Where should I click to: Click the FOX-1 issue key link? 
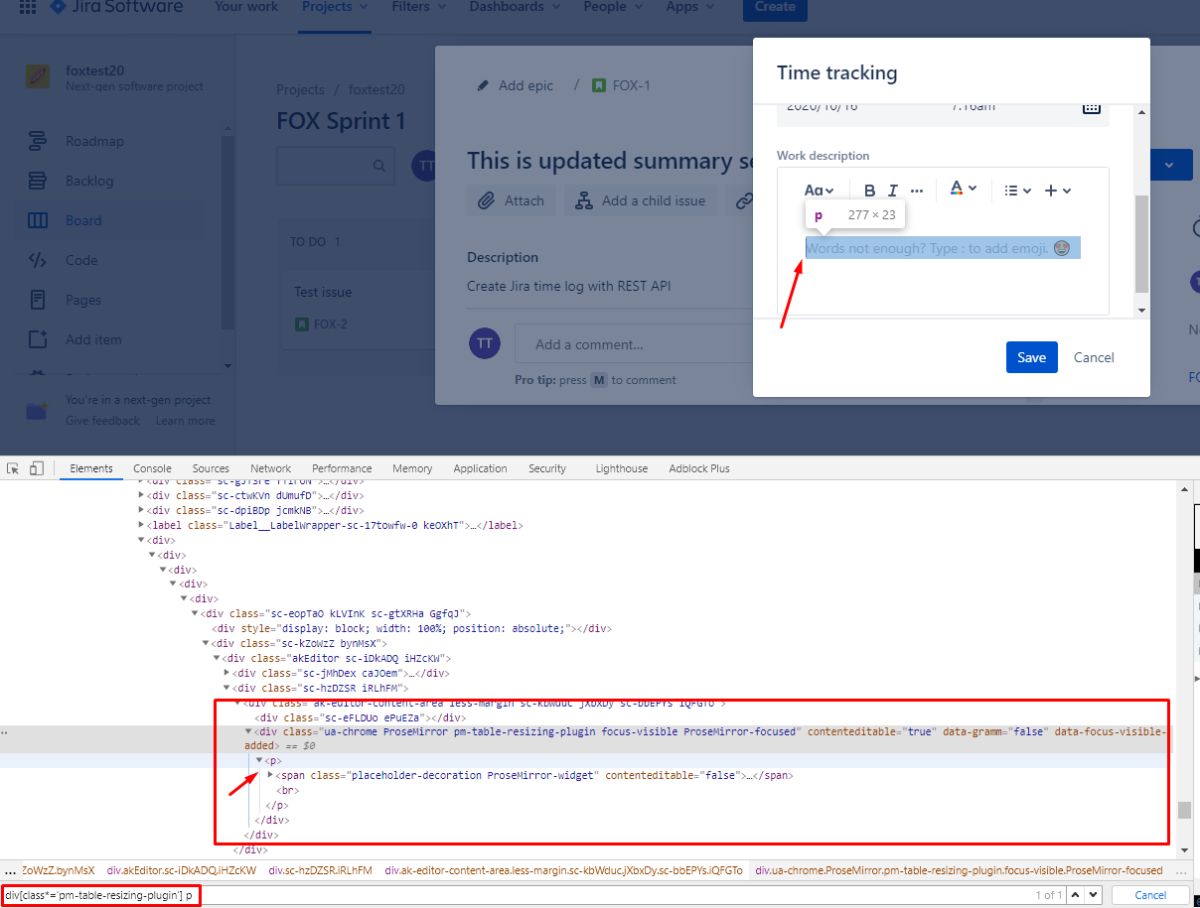pos(631,86)
